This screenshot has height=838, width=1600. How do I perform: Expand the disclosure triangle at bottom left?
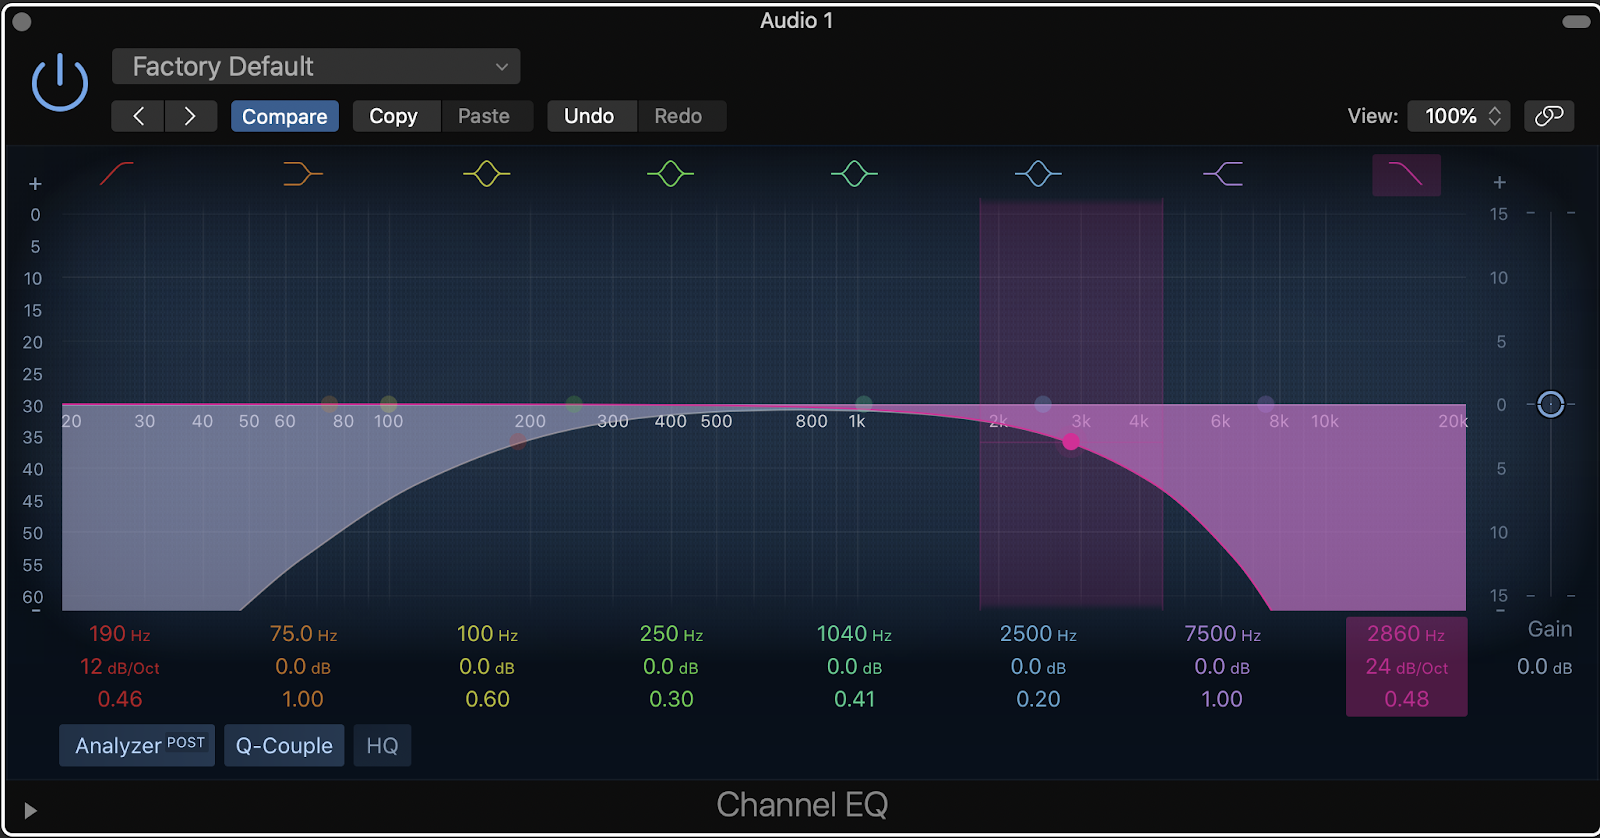30,810
